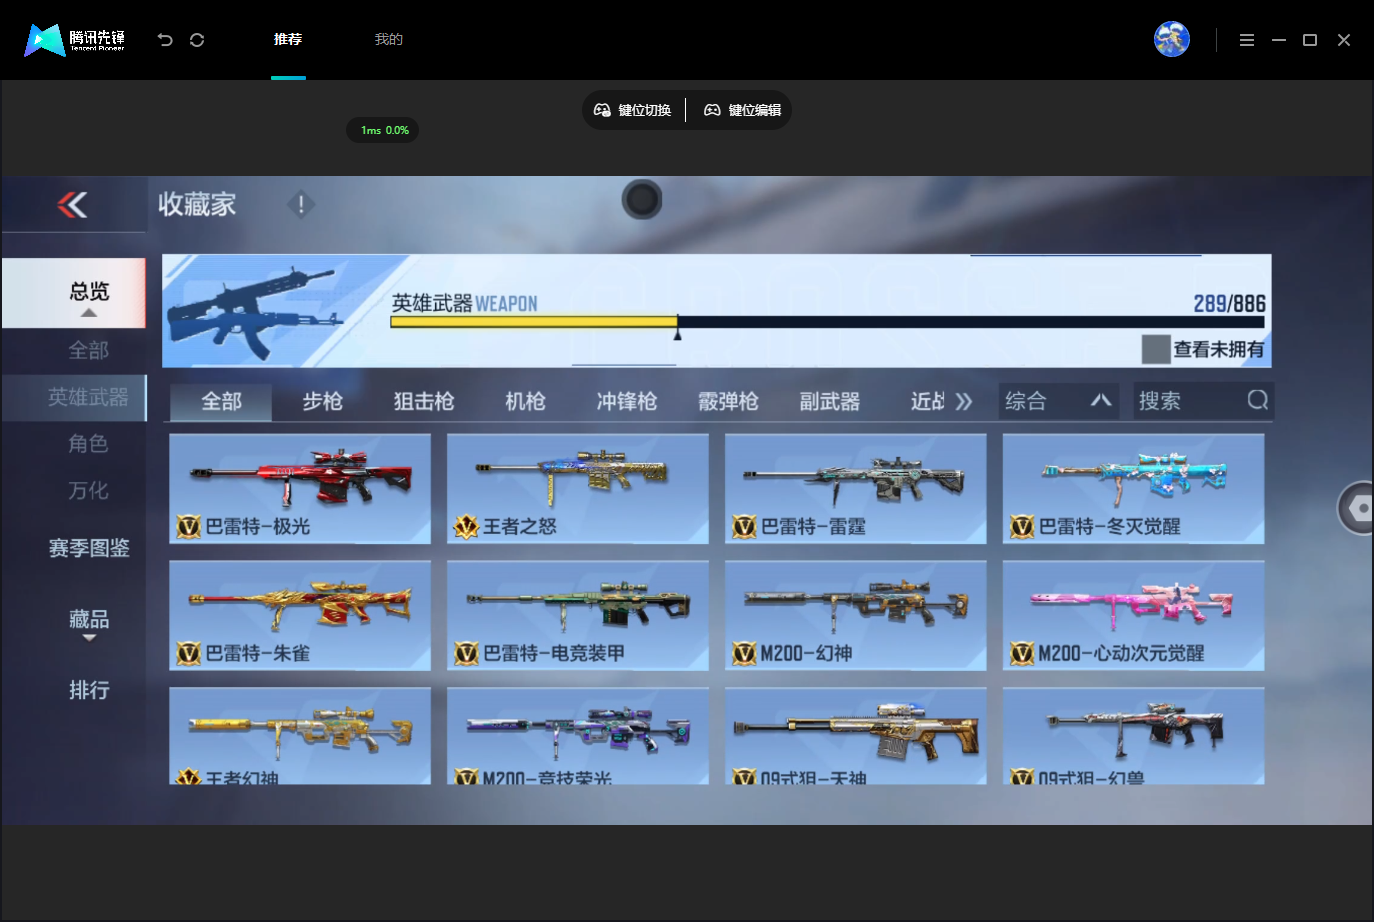Screen dimensions: 1374x922
Task: Open the 巴雷特-雷霆 weapon card
Action: [856, 489]
